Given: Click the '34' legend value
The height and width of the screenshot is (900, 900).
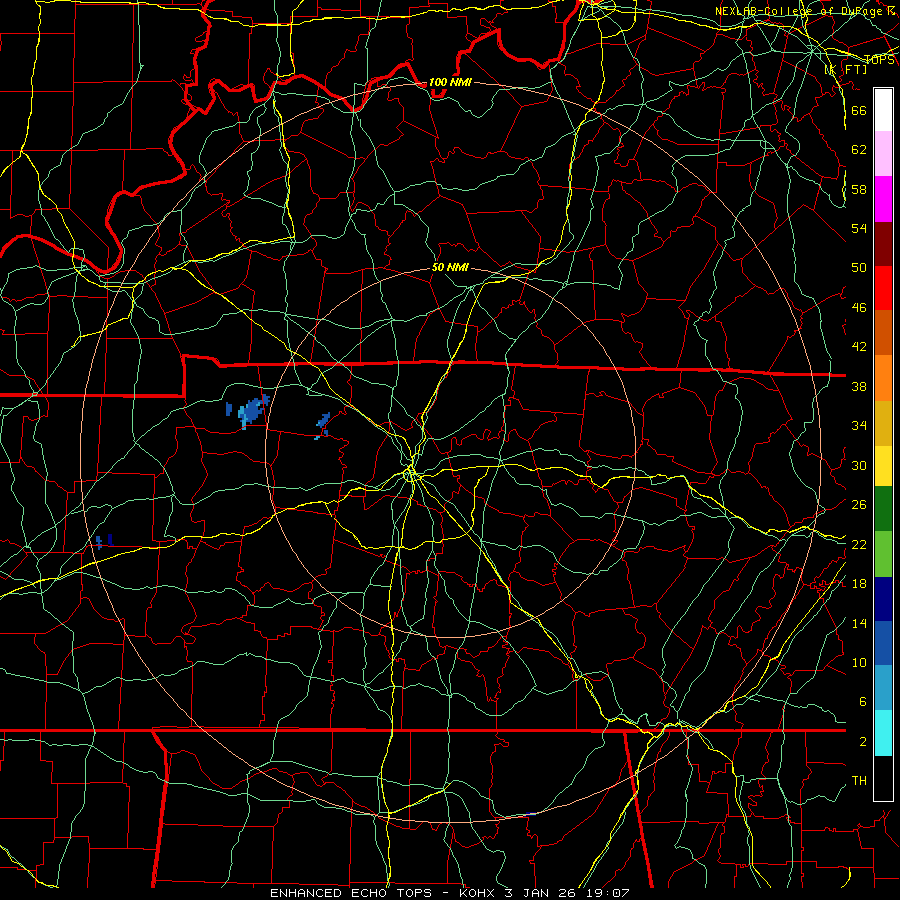Looking at the screenshot, I should coord(859,425).
